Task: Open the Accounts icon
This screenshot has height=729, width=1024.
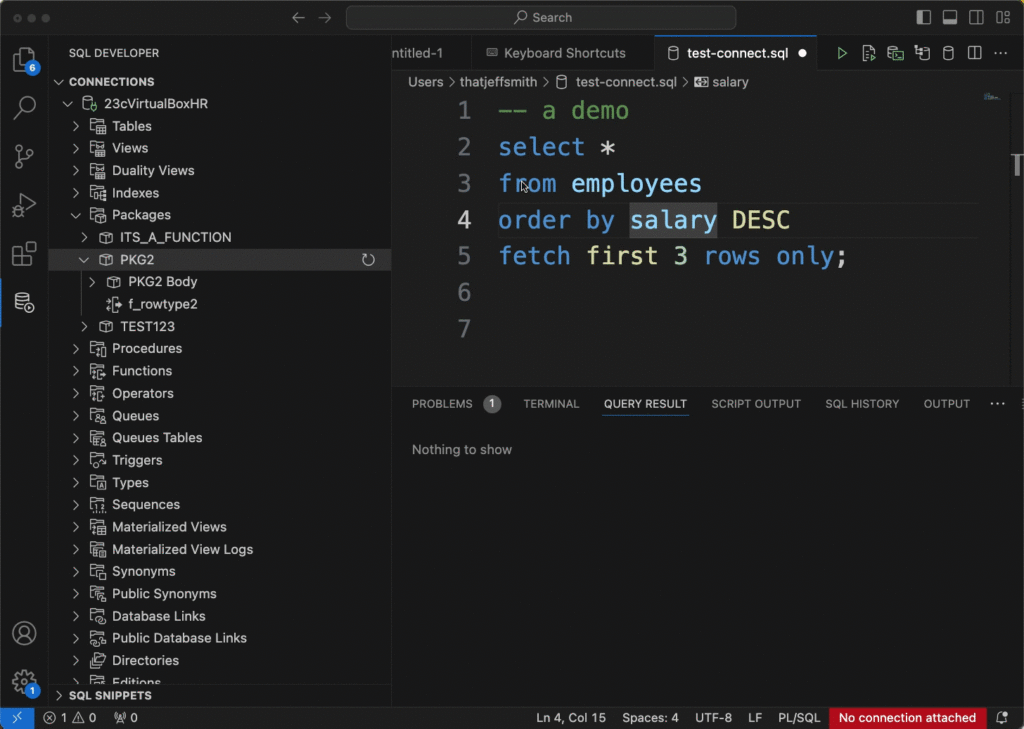Action: click(24, 634)
